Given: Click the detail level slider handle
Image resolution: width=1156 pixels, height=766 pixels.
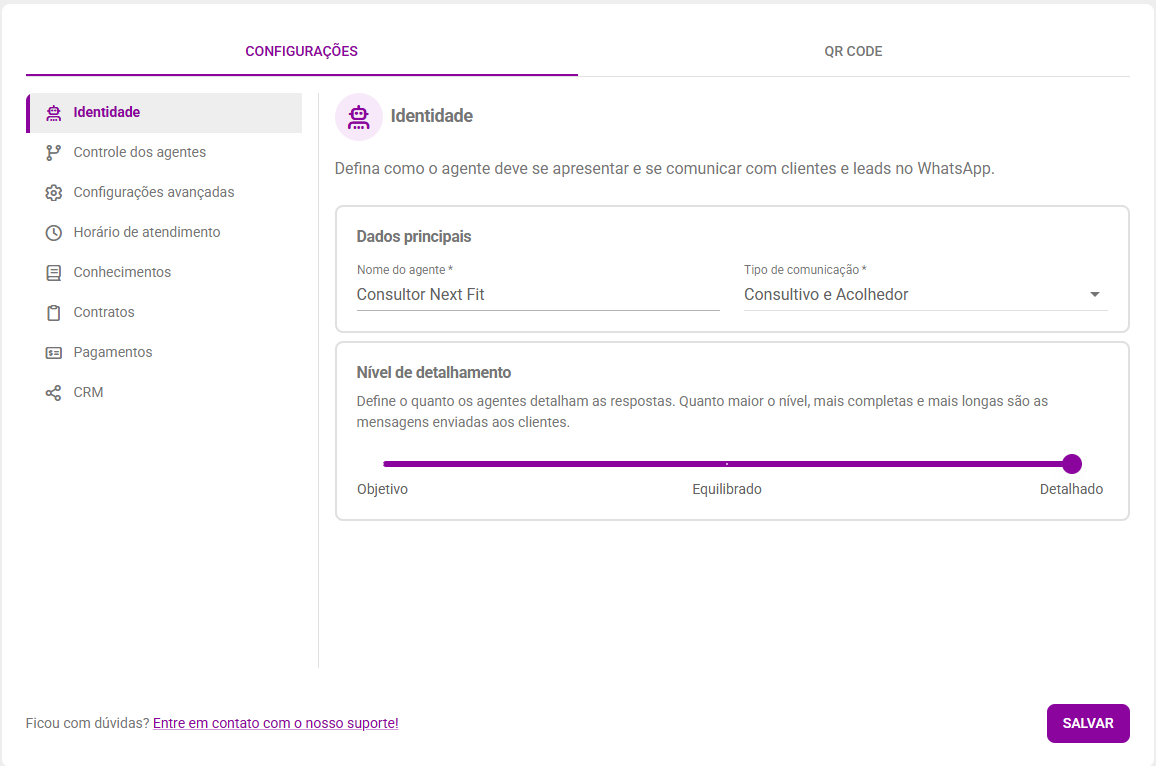Looking at the screenshot, I should (x=1072, y=464).
